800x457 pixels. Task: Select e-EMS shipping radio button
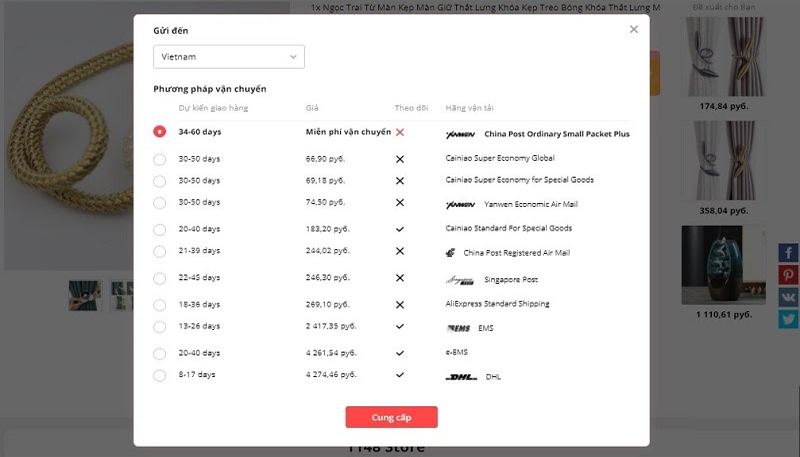(160, 353)
